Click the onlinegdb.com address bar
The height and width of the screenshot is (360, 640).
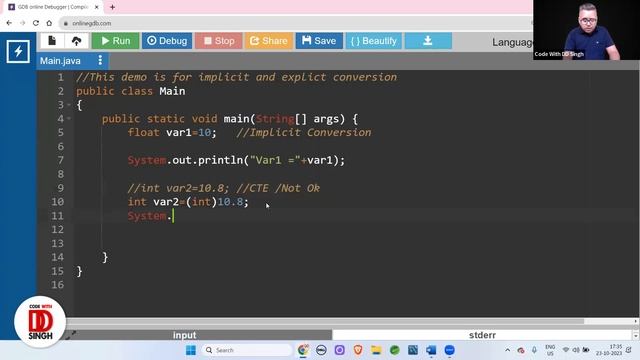click(x=296, y=23)
